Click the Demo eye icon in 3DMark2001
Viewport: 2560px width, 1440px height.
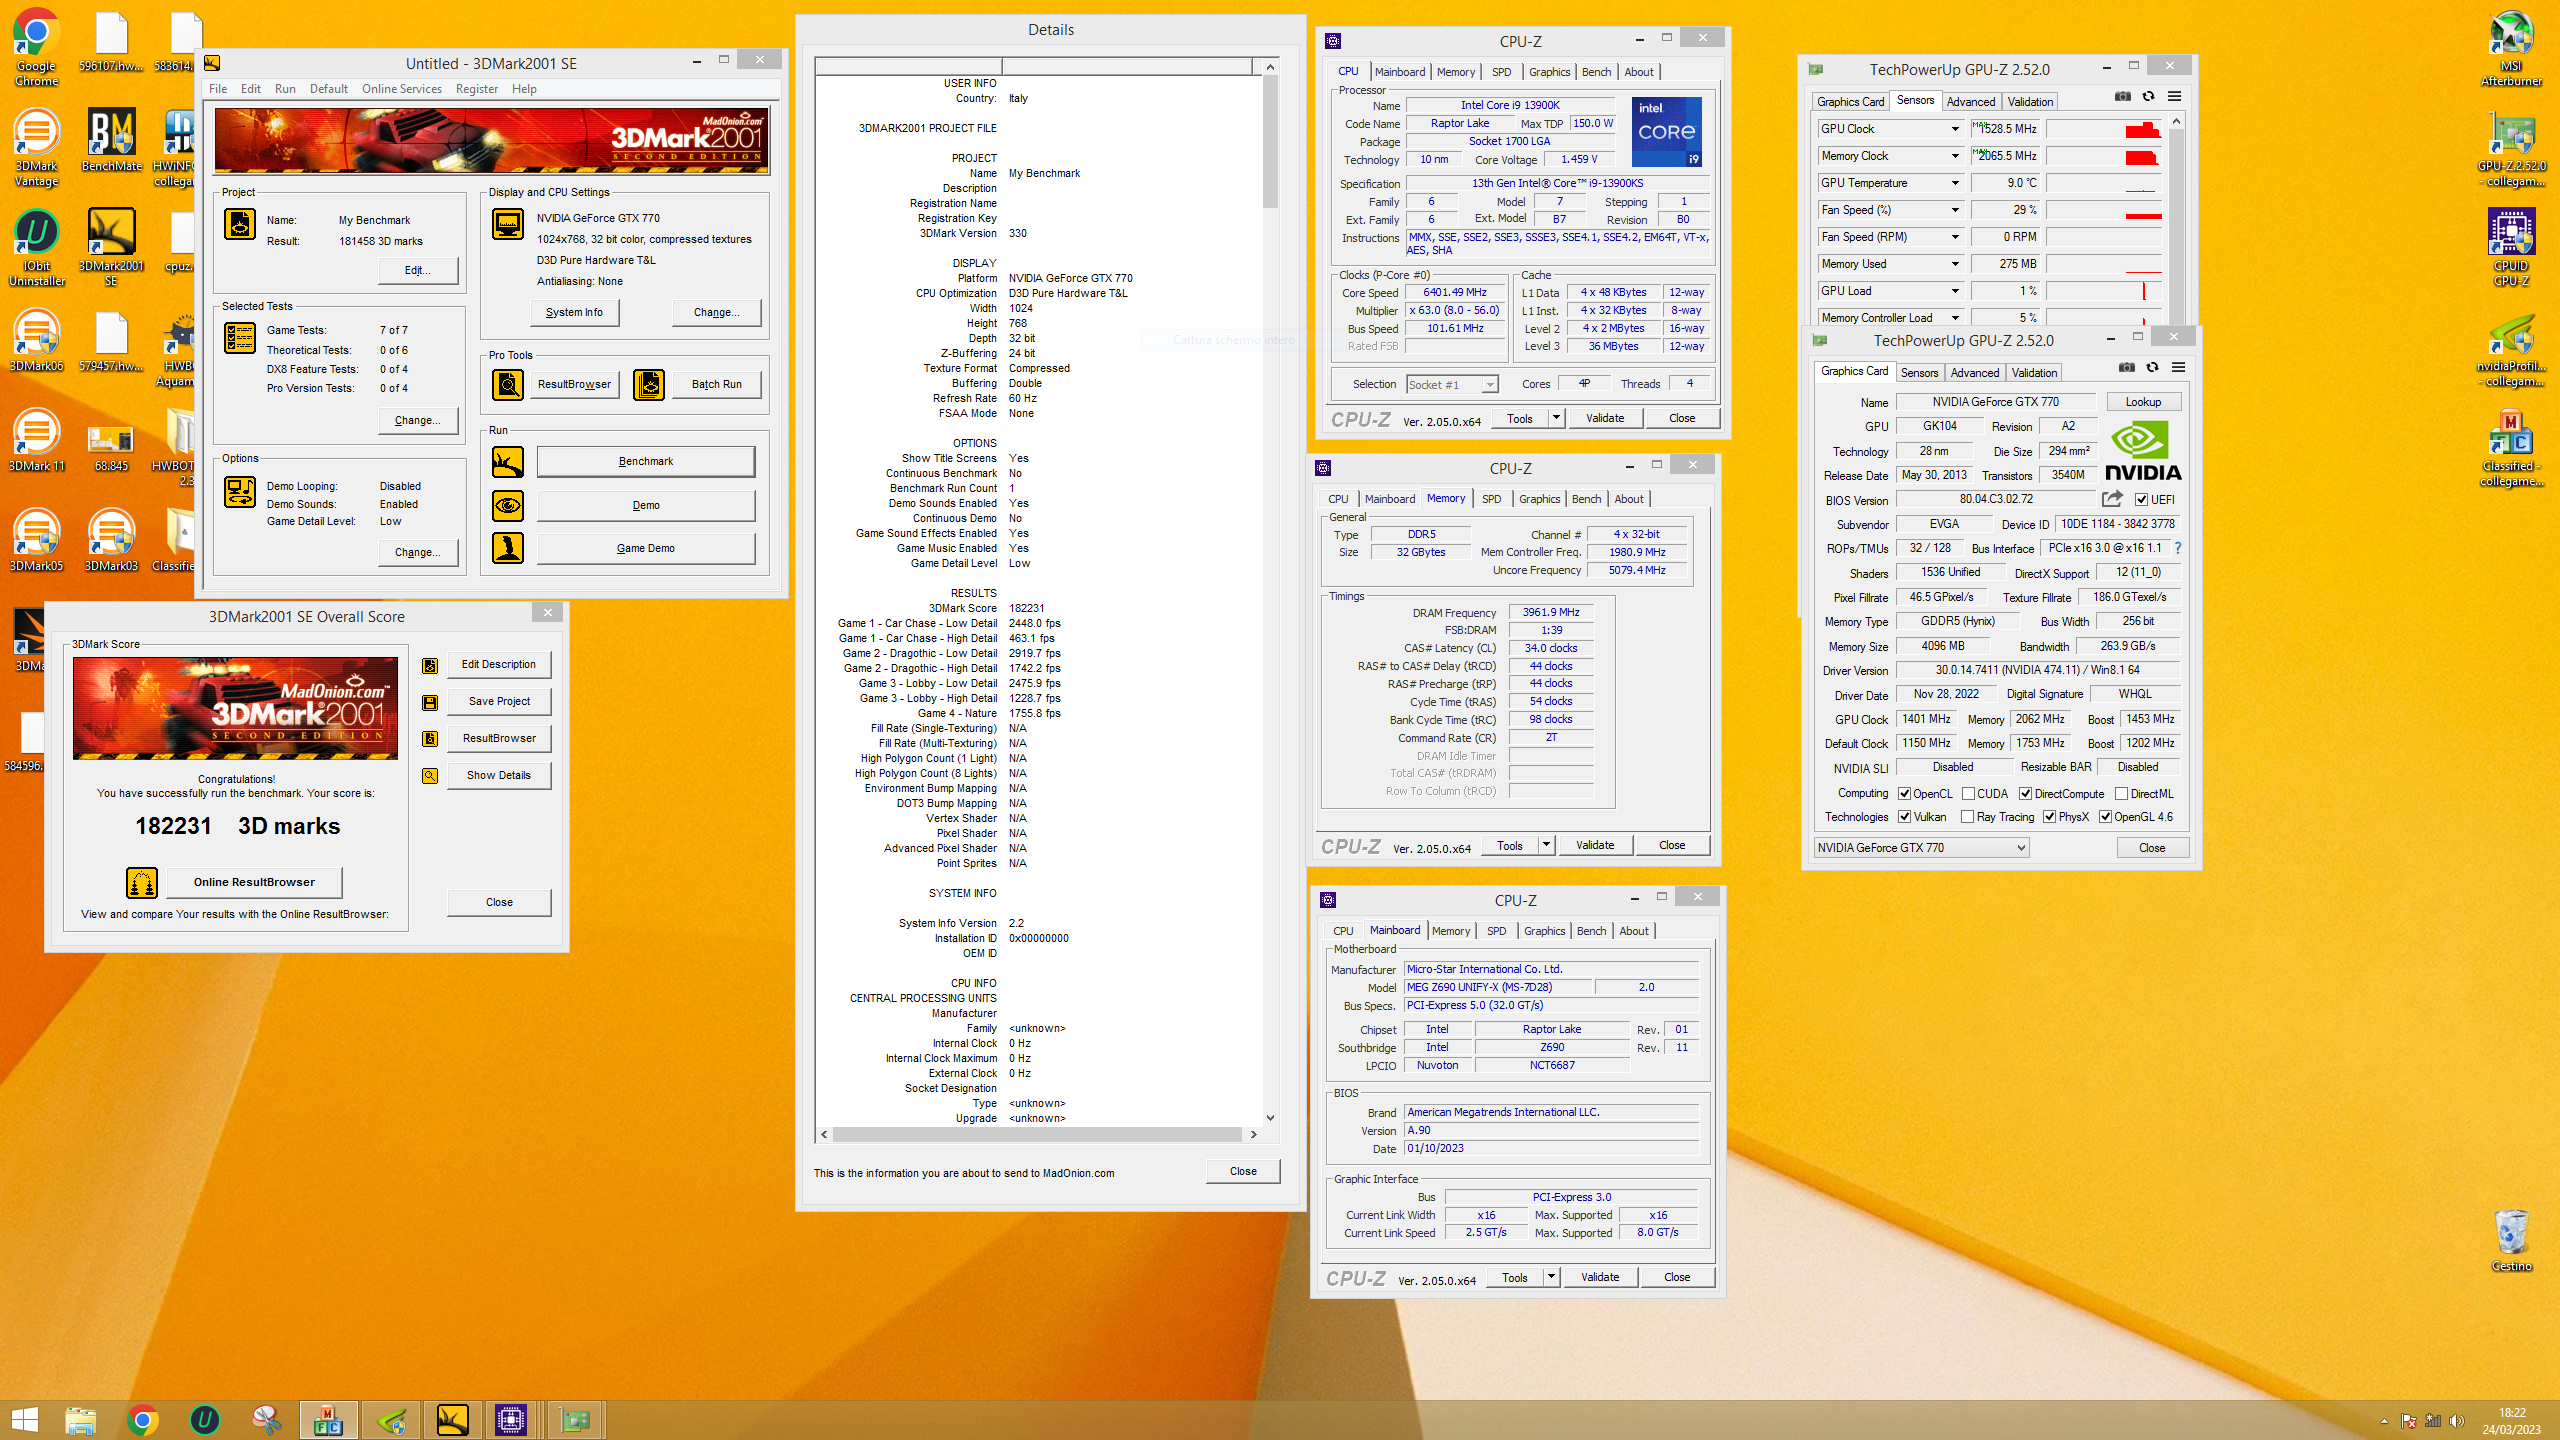508,506
